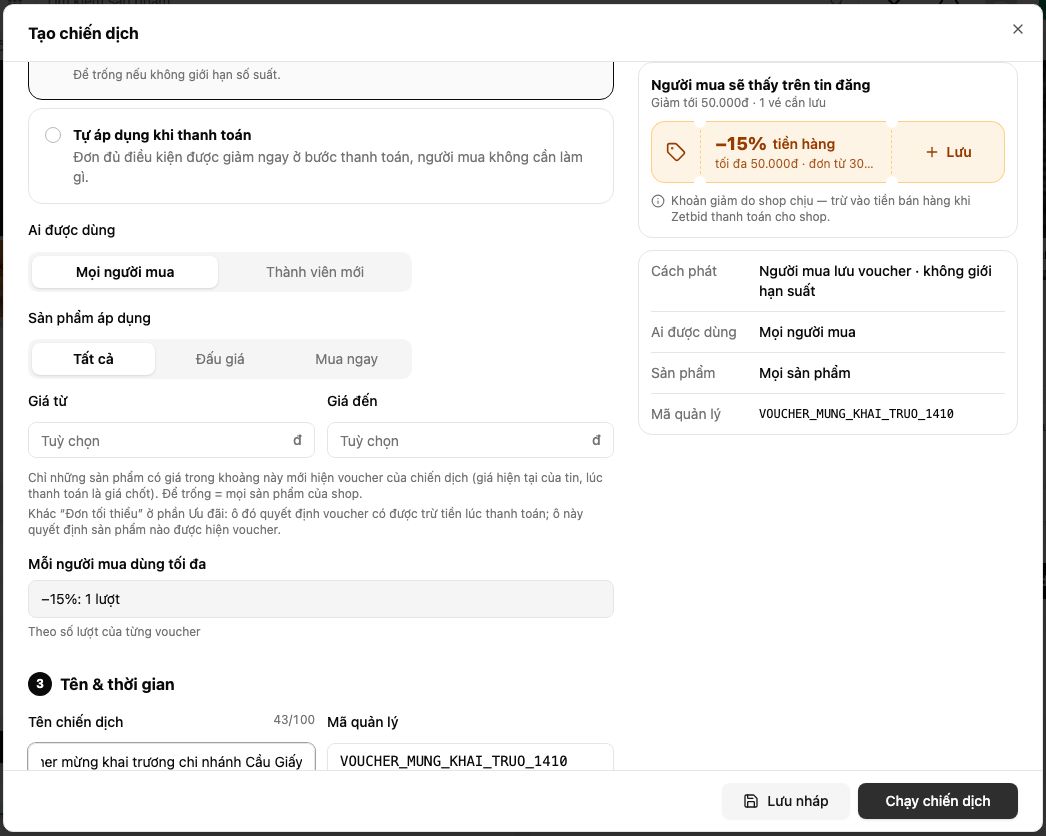Click the Cách phát label in summary
1046x836 pixels.
(684, 271)
